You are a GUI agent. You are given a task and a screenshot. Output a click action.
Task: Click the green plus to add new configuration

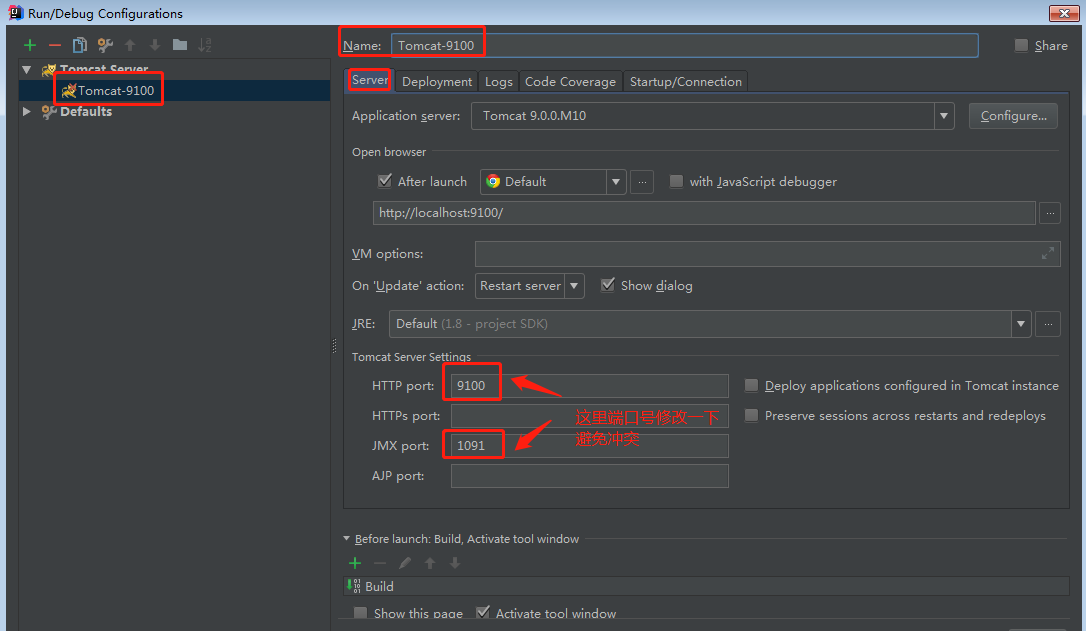coord(30,45)
